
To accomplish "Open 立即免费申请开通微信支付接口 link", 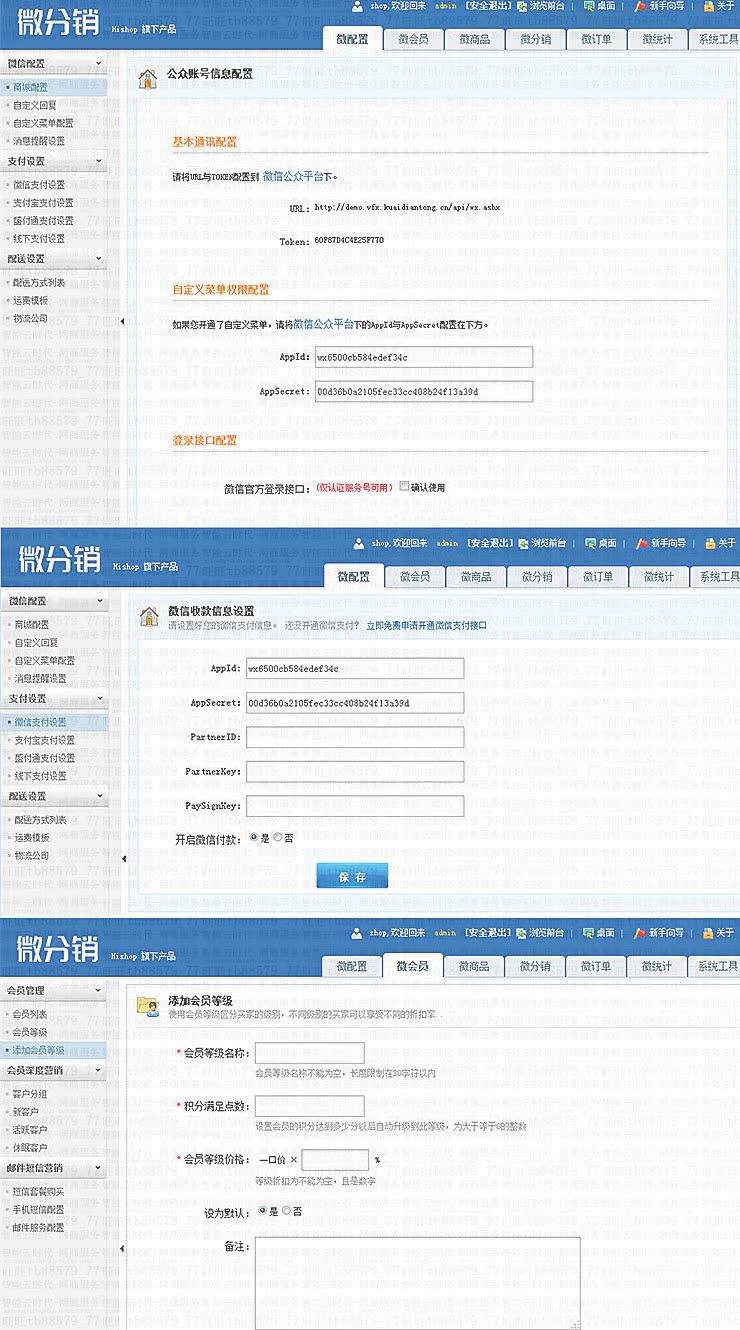I will 426,625.
